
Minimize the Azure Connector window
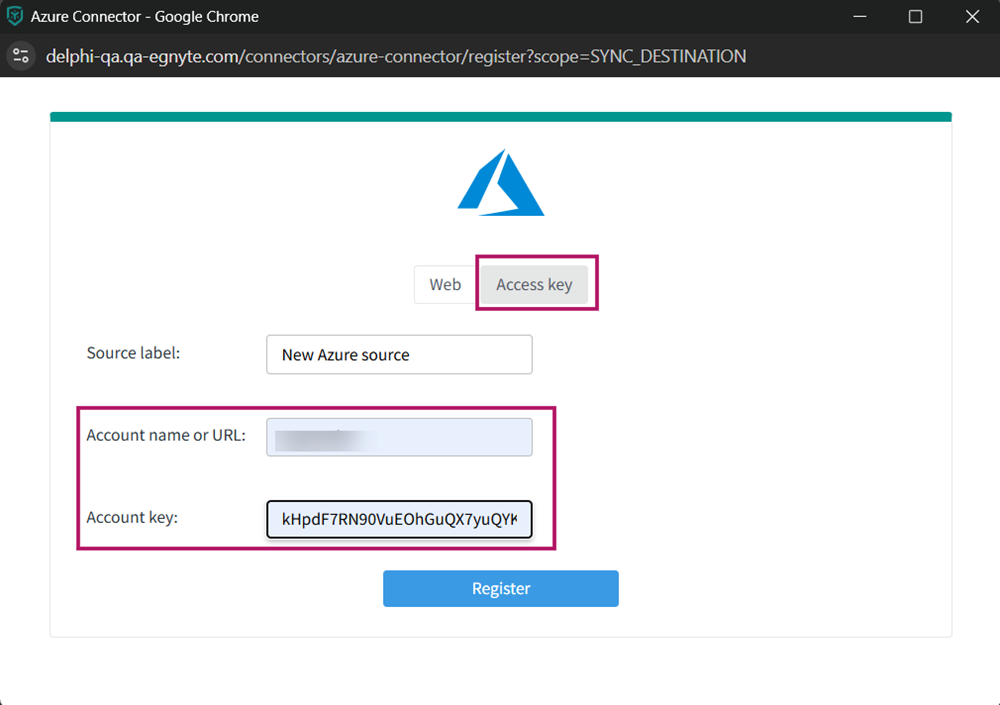858,17
